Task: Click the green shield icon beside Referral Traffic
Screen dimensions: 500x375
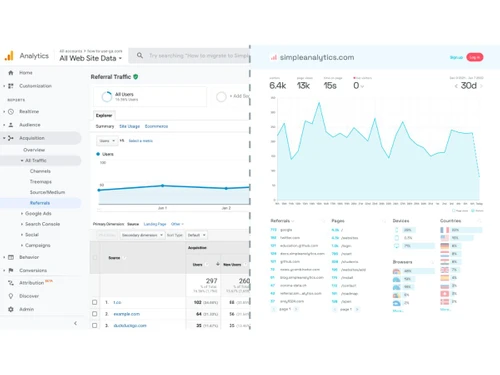Action: pyautogui.click(x=136, y=77)
